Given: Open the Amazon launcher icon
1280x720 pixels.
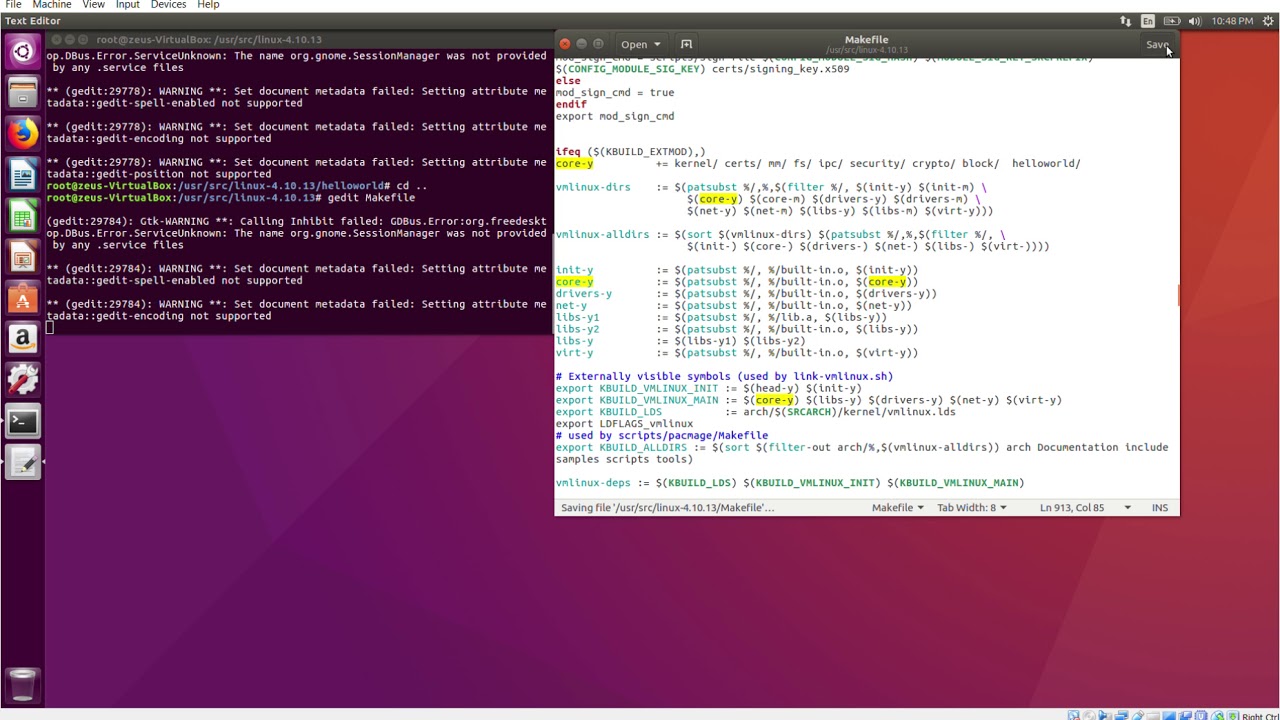Looking at the screenshot, I should tap(22, 339).
